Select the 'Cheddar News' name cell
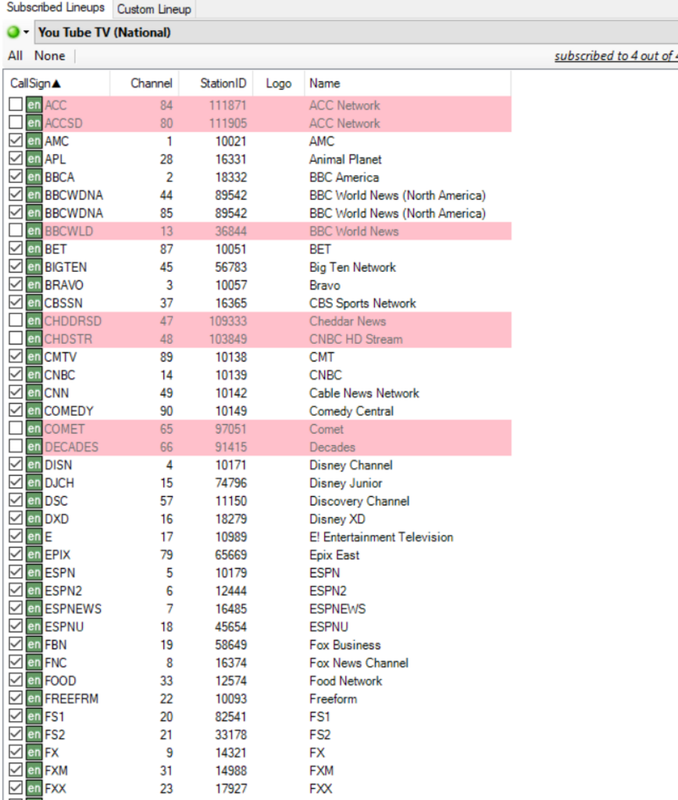 pos(347,321)
